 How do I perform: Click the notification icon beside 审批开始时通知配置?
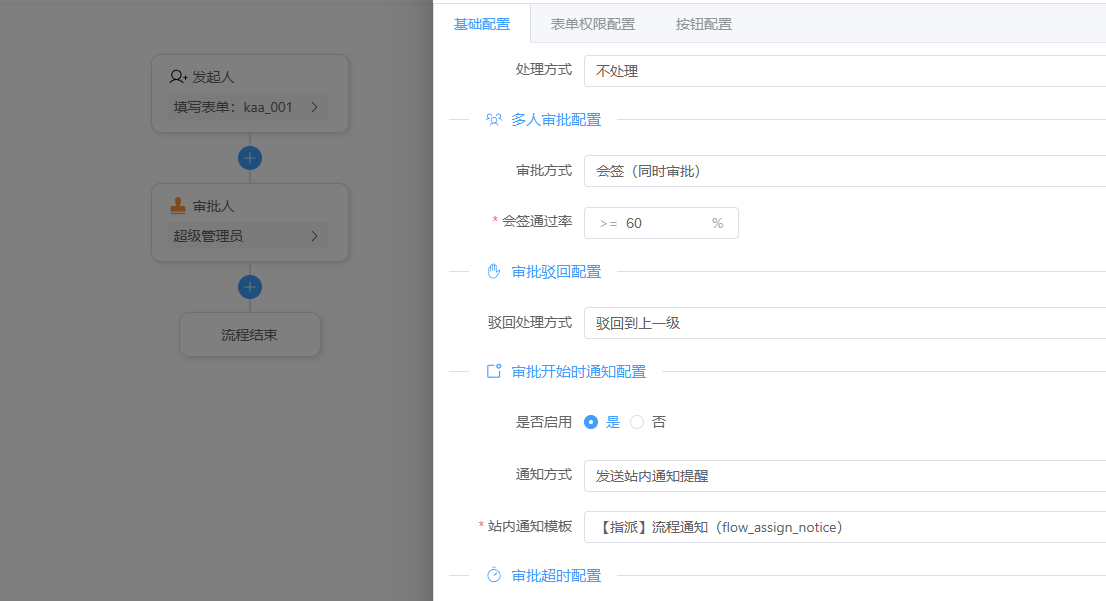click(x=493, y=372)
